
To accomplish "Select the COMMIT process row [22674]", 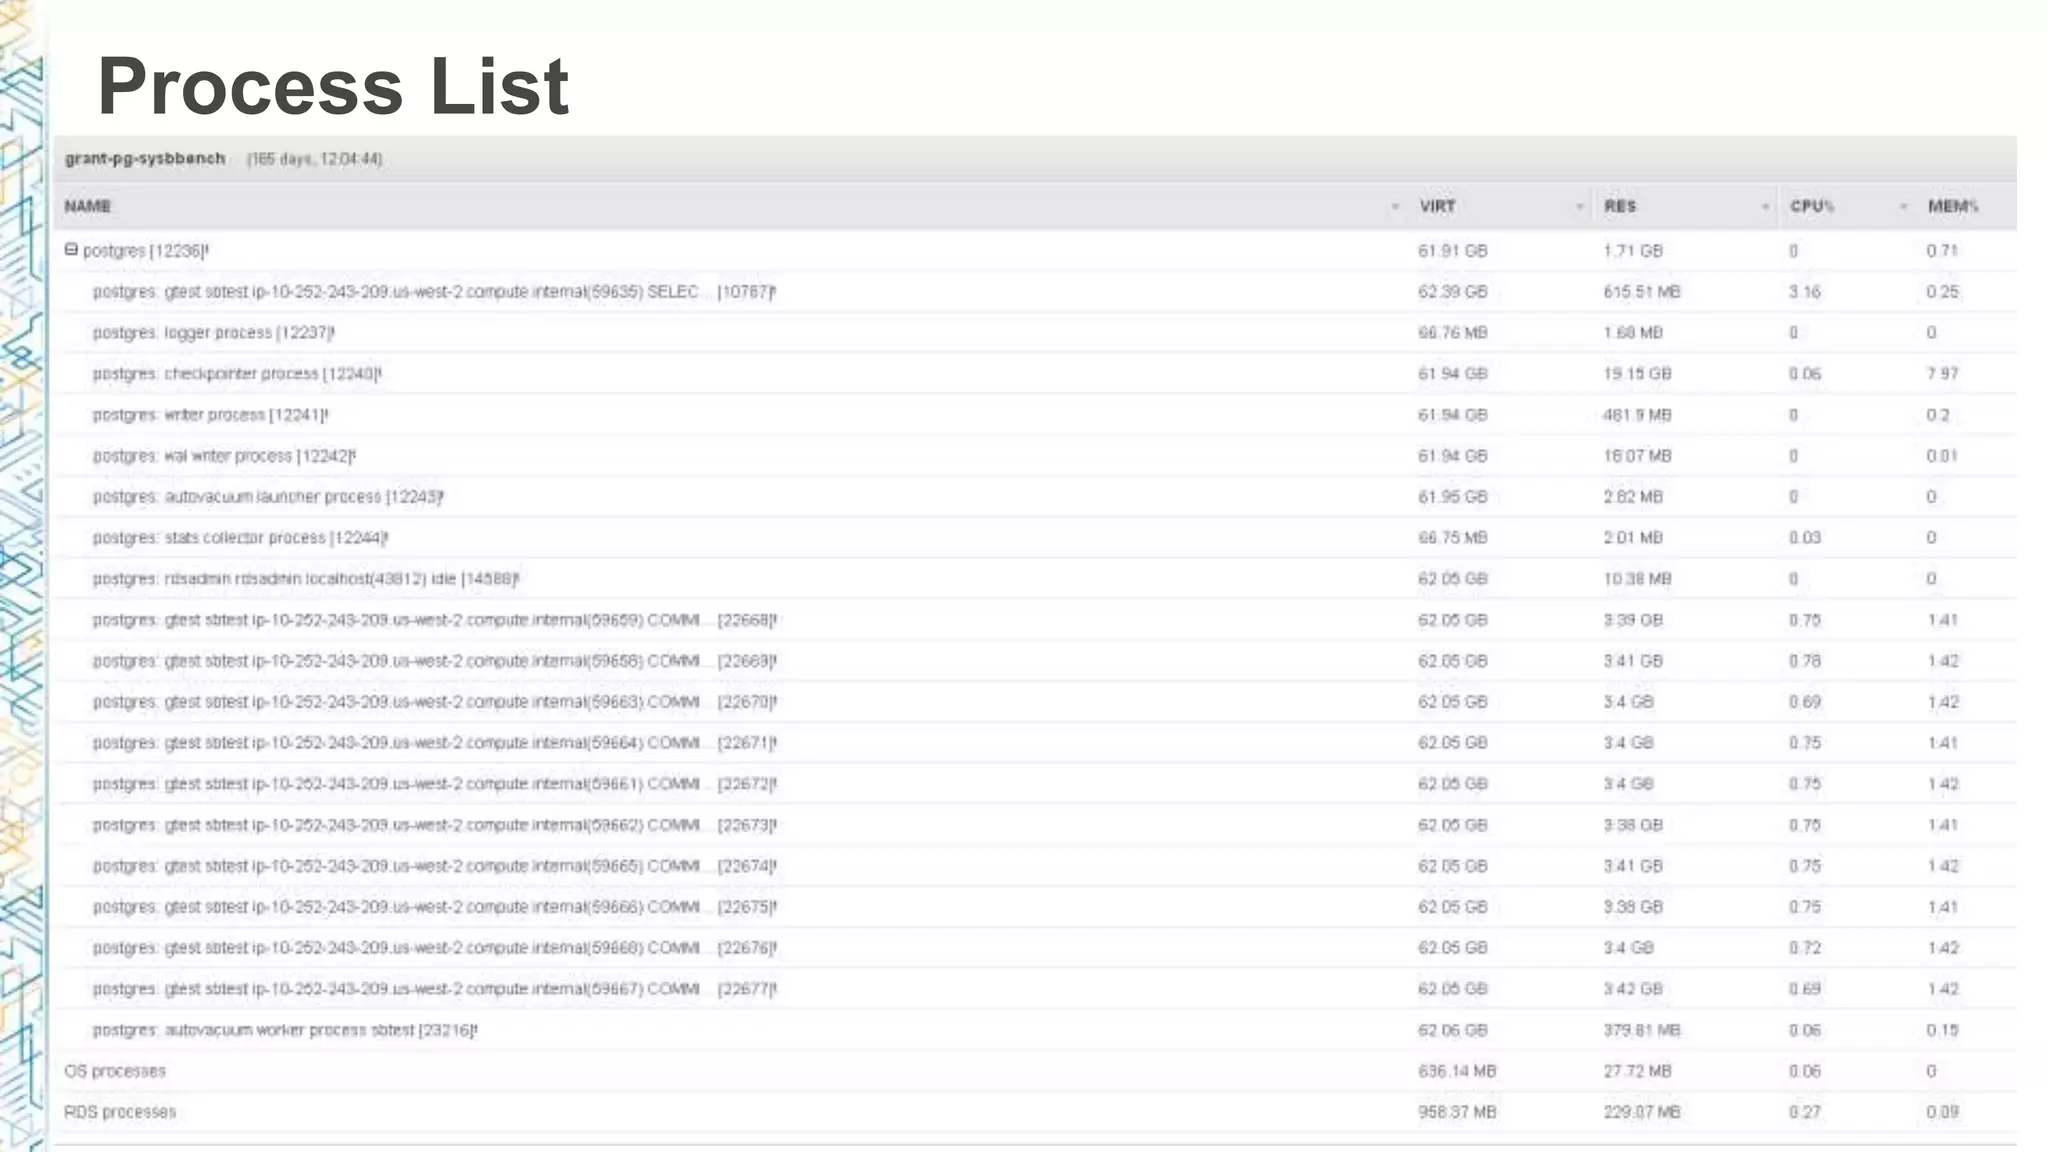I will pos(1036,866).
